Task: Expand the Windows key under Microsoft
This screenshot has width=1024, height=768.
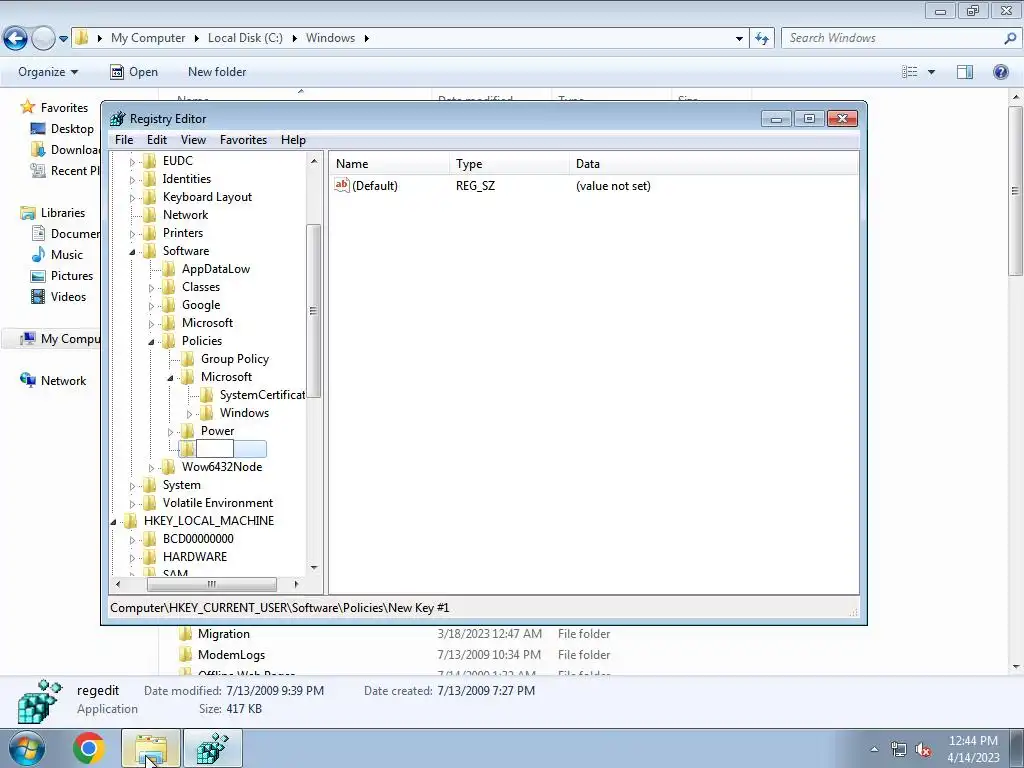Action: [189, 413]
